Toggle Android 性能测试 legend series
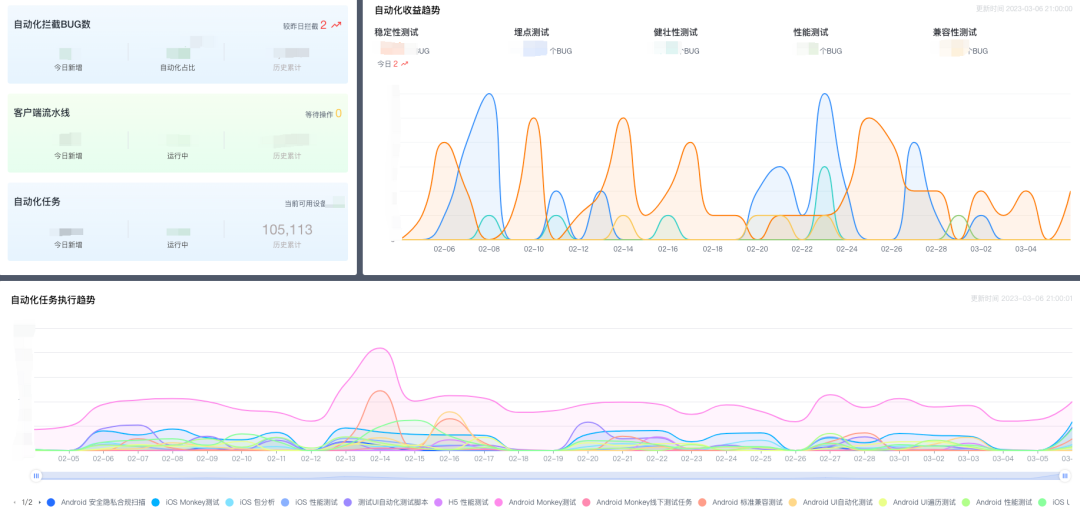The width and height of the screenshot is (1080, 513). point(997,503)
